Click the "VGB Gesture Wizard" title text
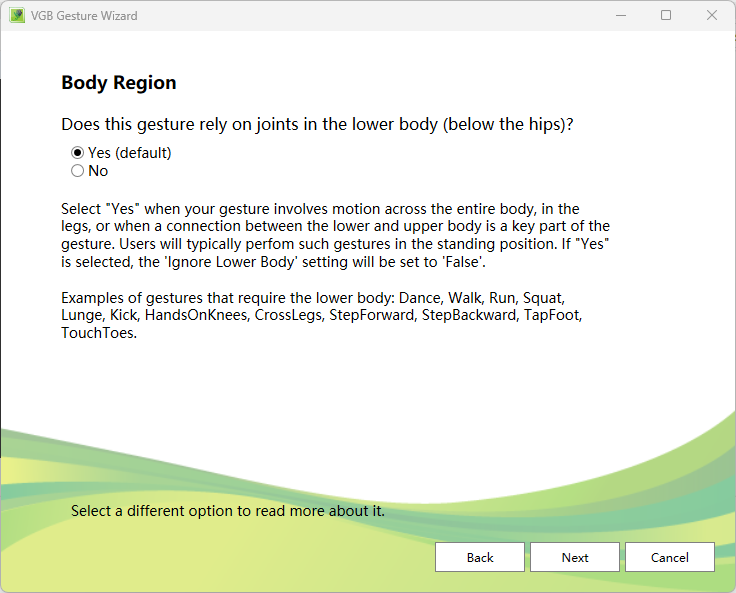The height and width of the screenshot is (593, 736). click(x=84, y=16)
